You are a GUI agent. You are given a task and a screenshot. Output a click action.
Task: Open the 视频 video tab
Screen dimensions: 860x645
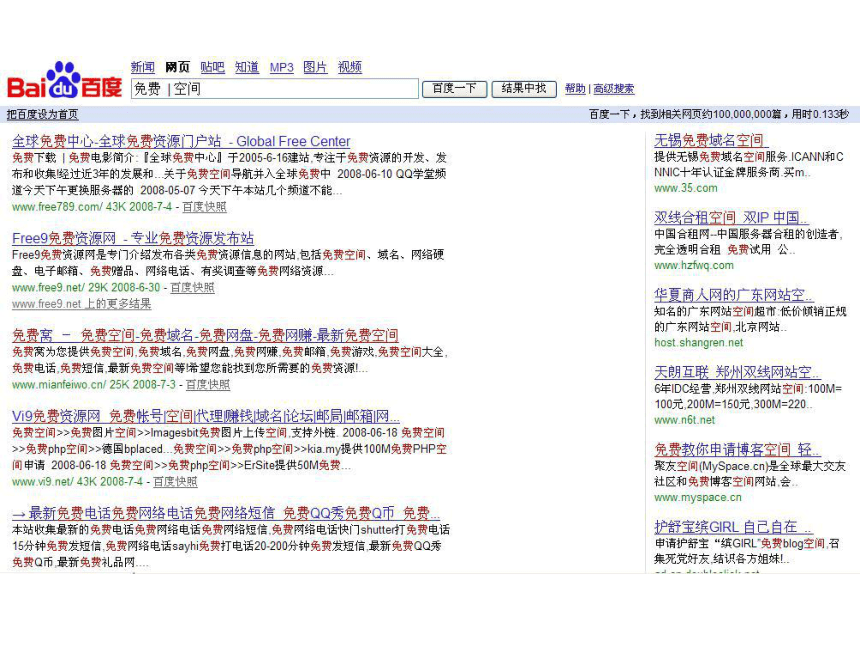click(350, 67)
